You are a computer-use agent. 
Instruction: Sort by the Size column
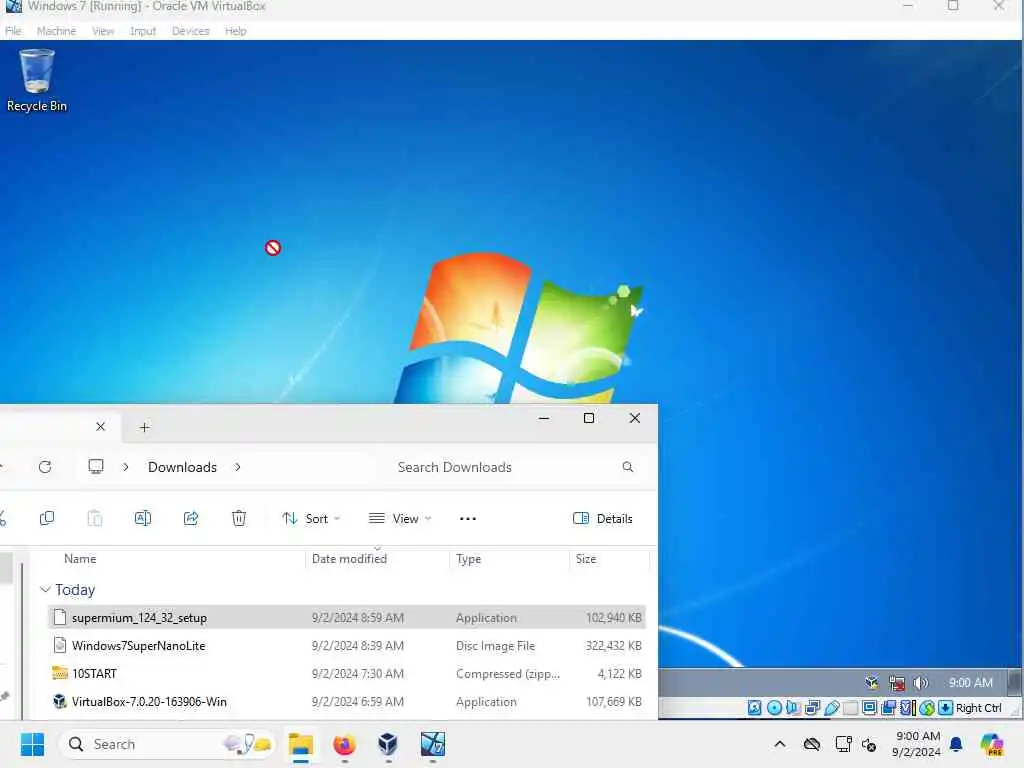click(x=586, y=558)
